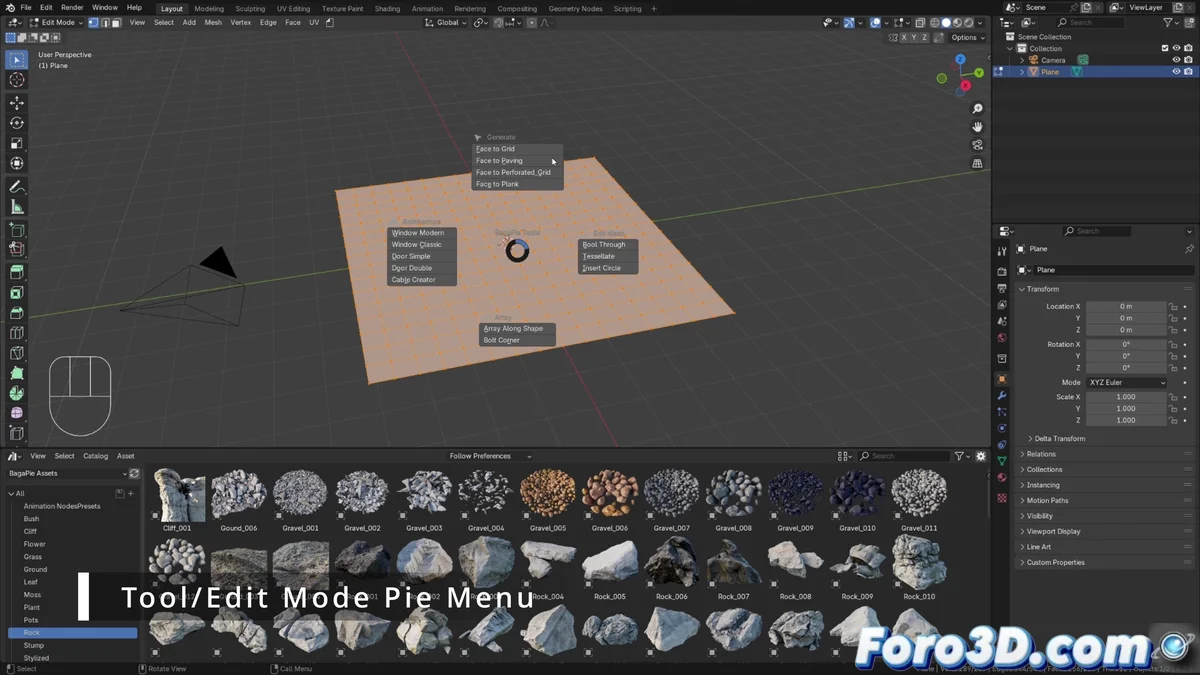Choose Window Modern in pie menu
The width and height of the screenshot is (1200, 675).
coord(422,232)
